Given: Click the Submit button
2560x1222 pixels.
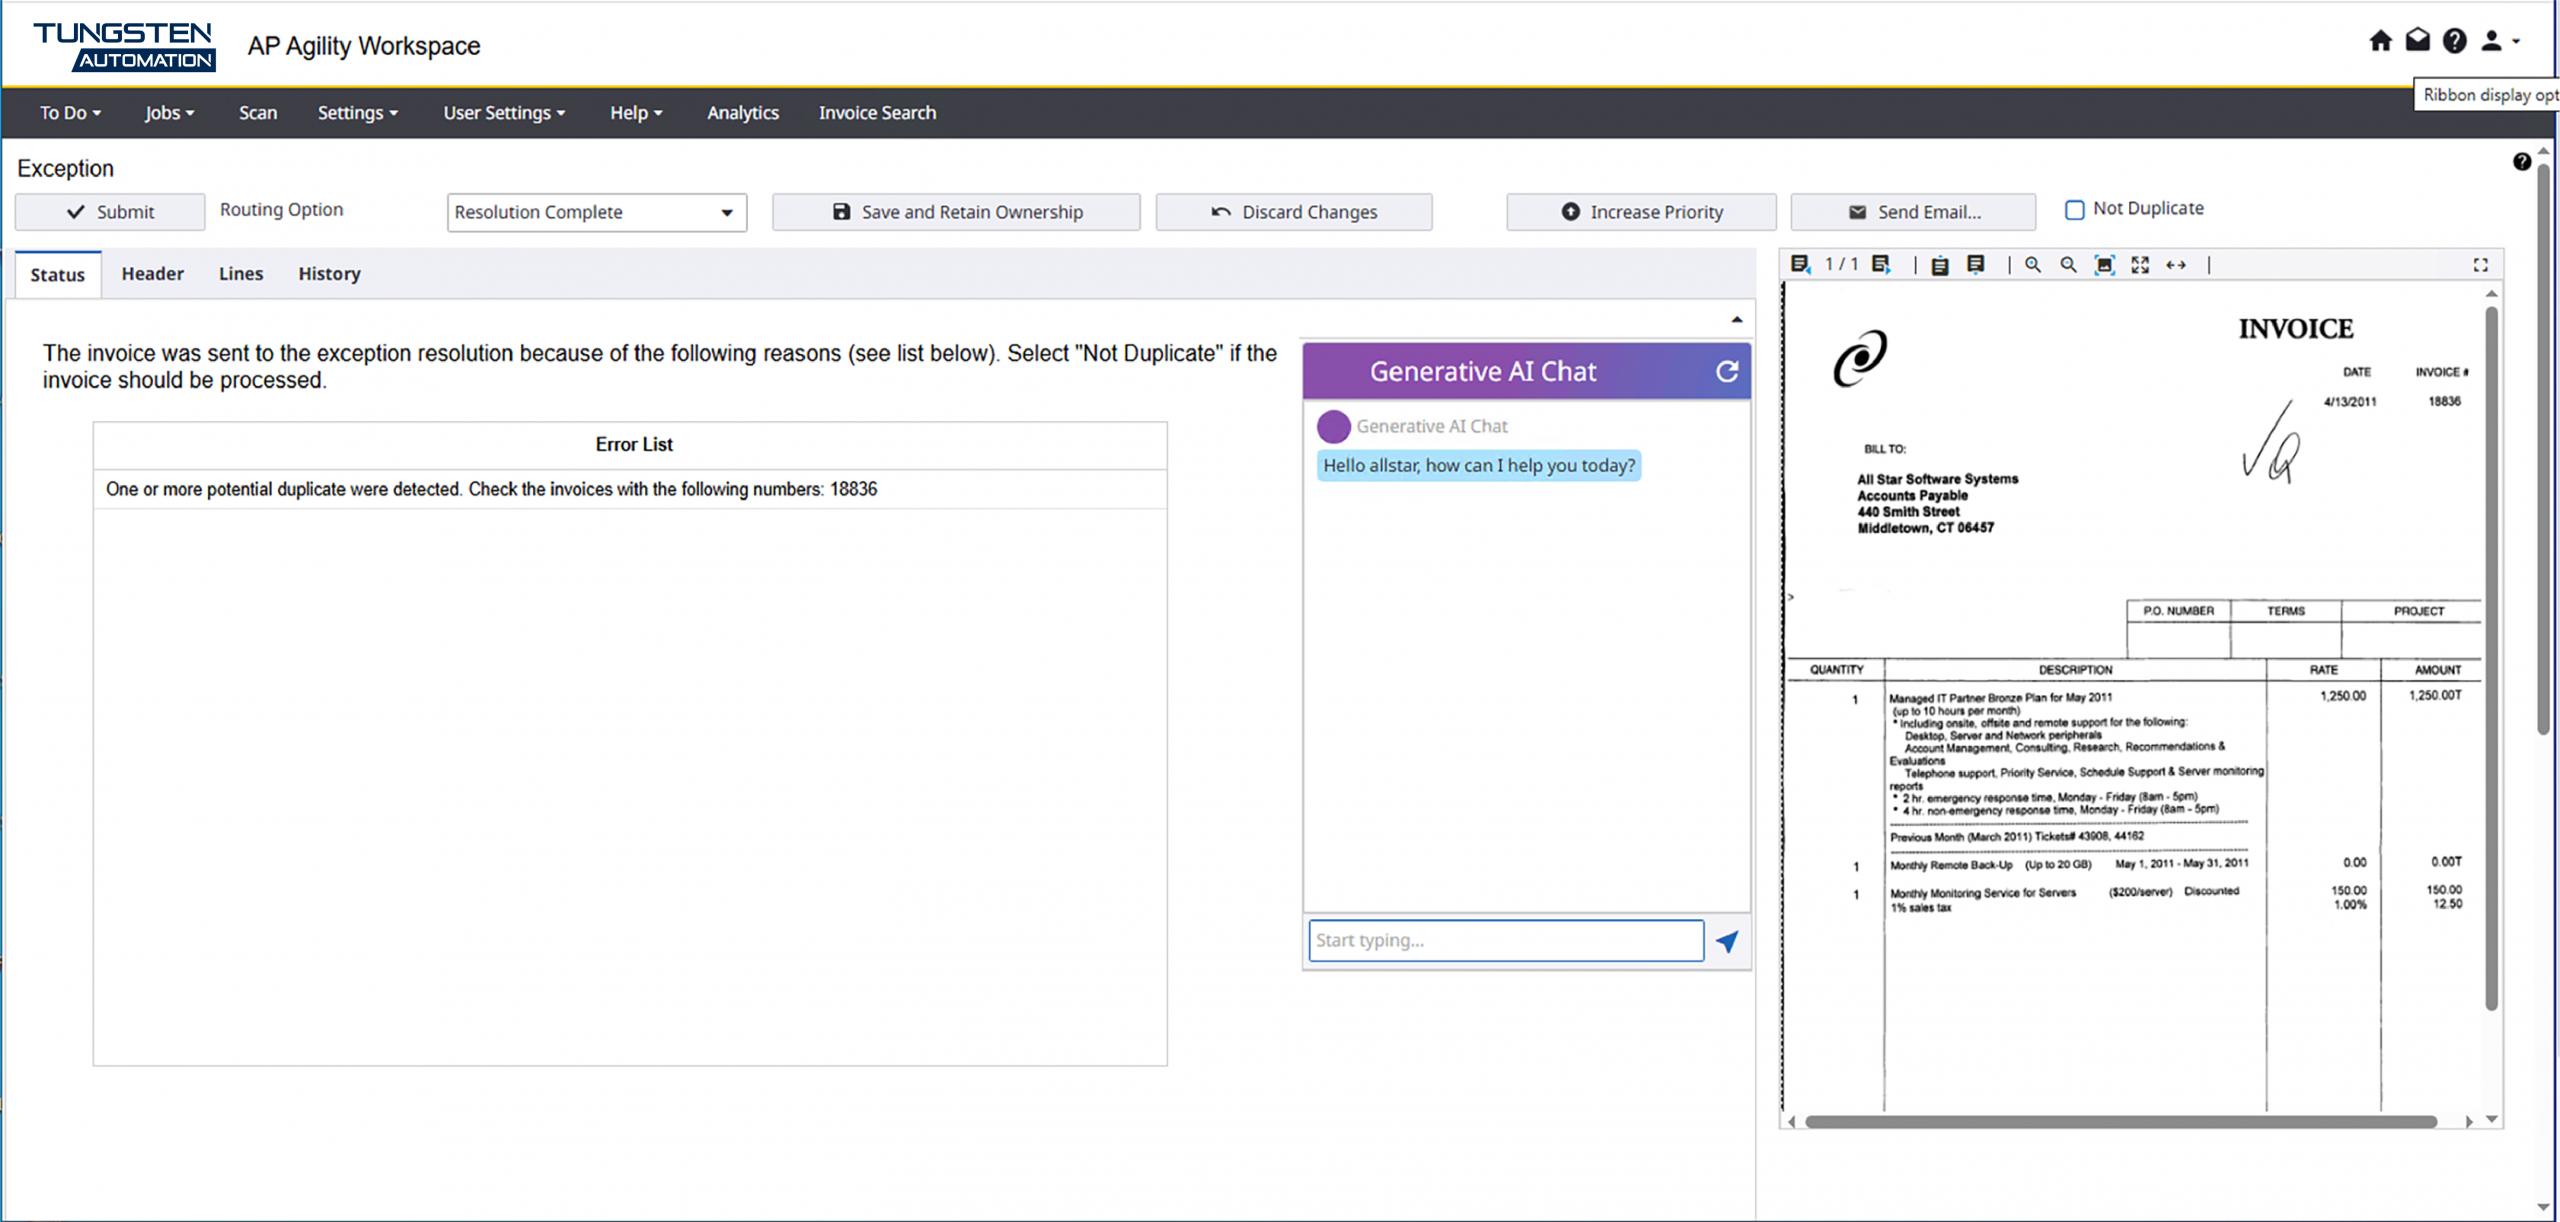Looking at the screenshot, I should click(x=110, y=212).
